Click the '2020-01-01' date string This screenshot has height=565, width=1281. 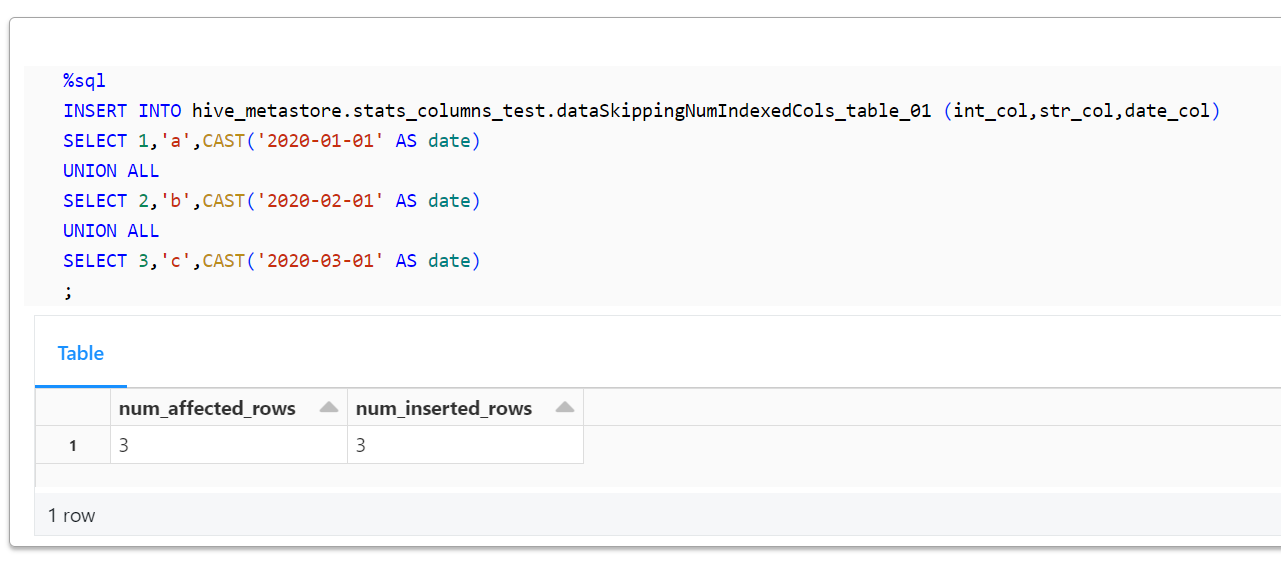(321, 141)
